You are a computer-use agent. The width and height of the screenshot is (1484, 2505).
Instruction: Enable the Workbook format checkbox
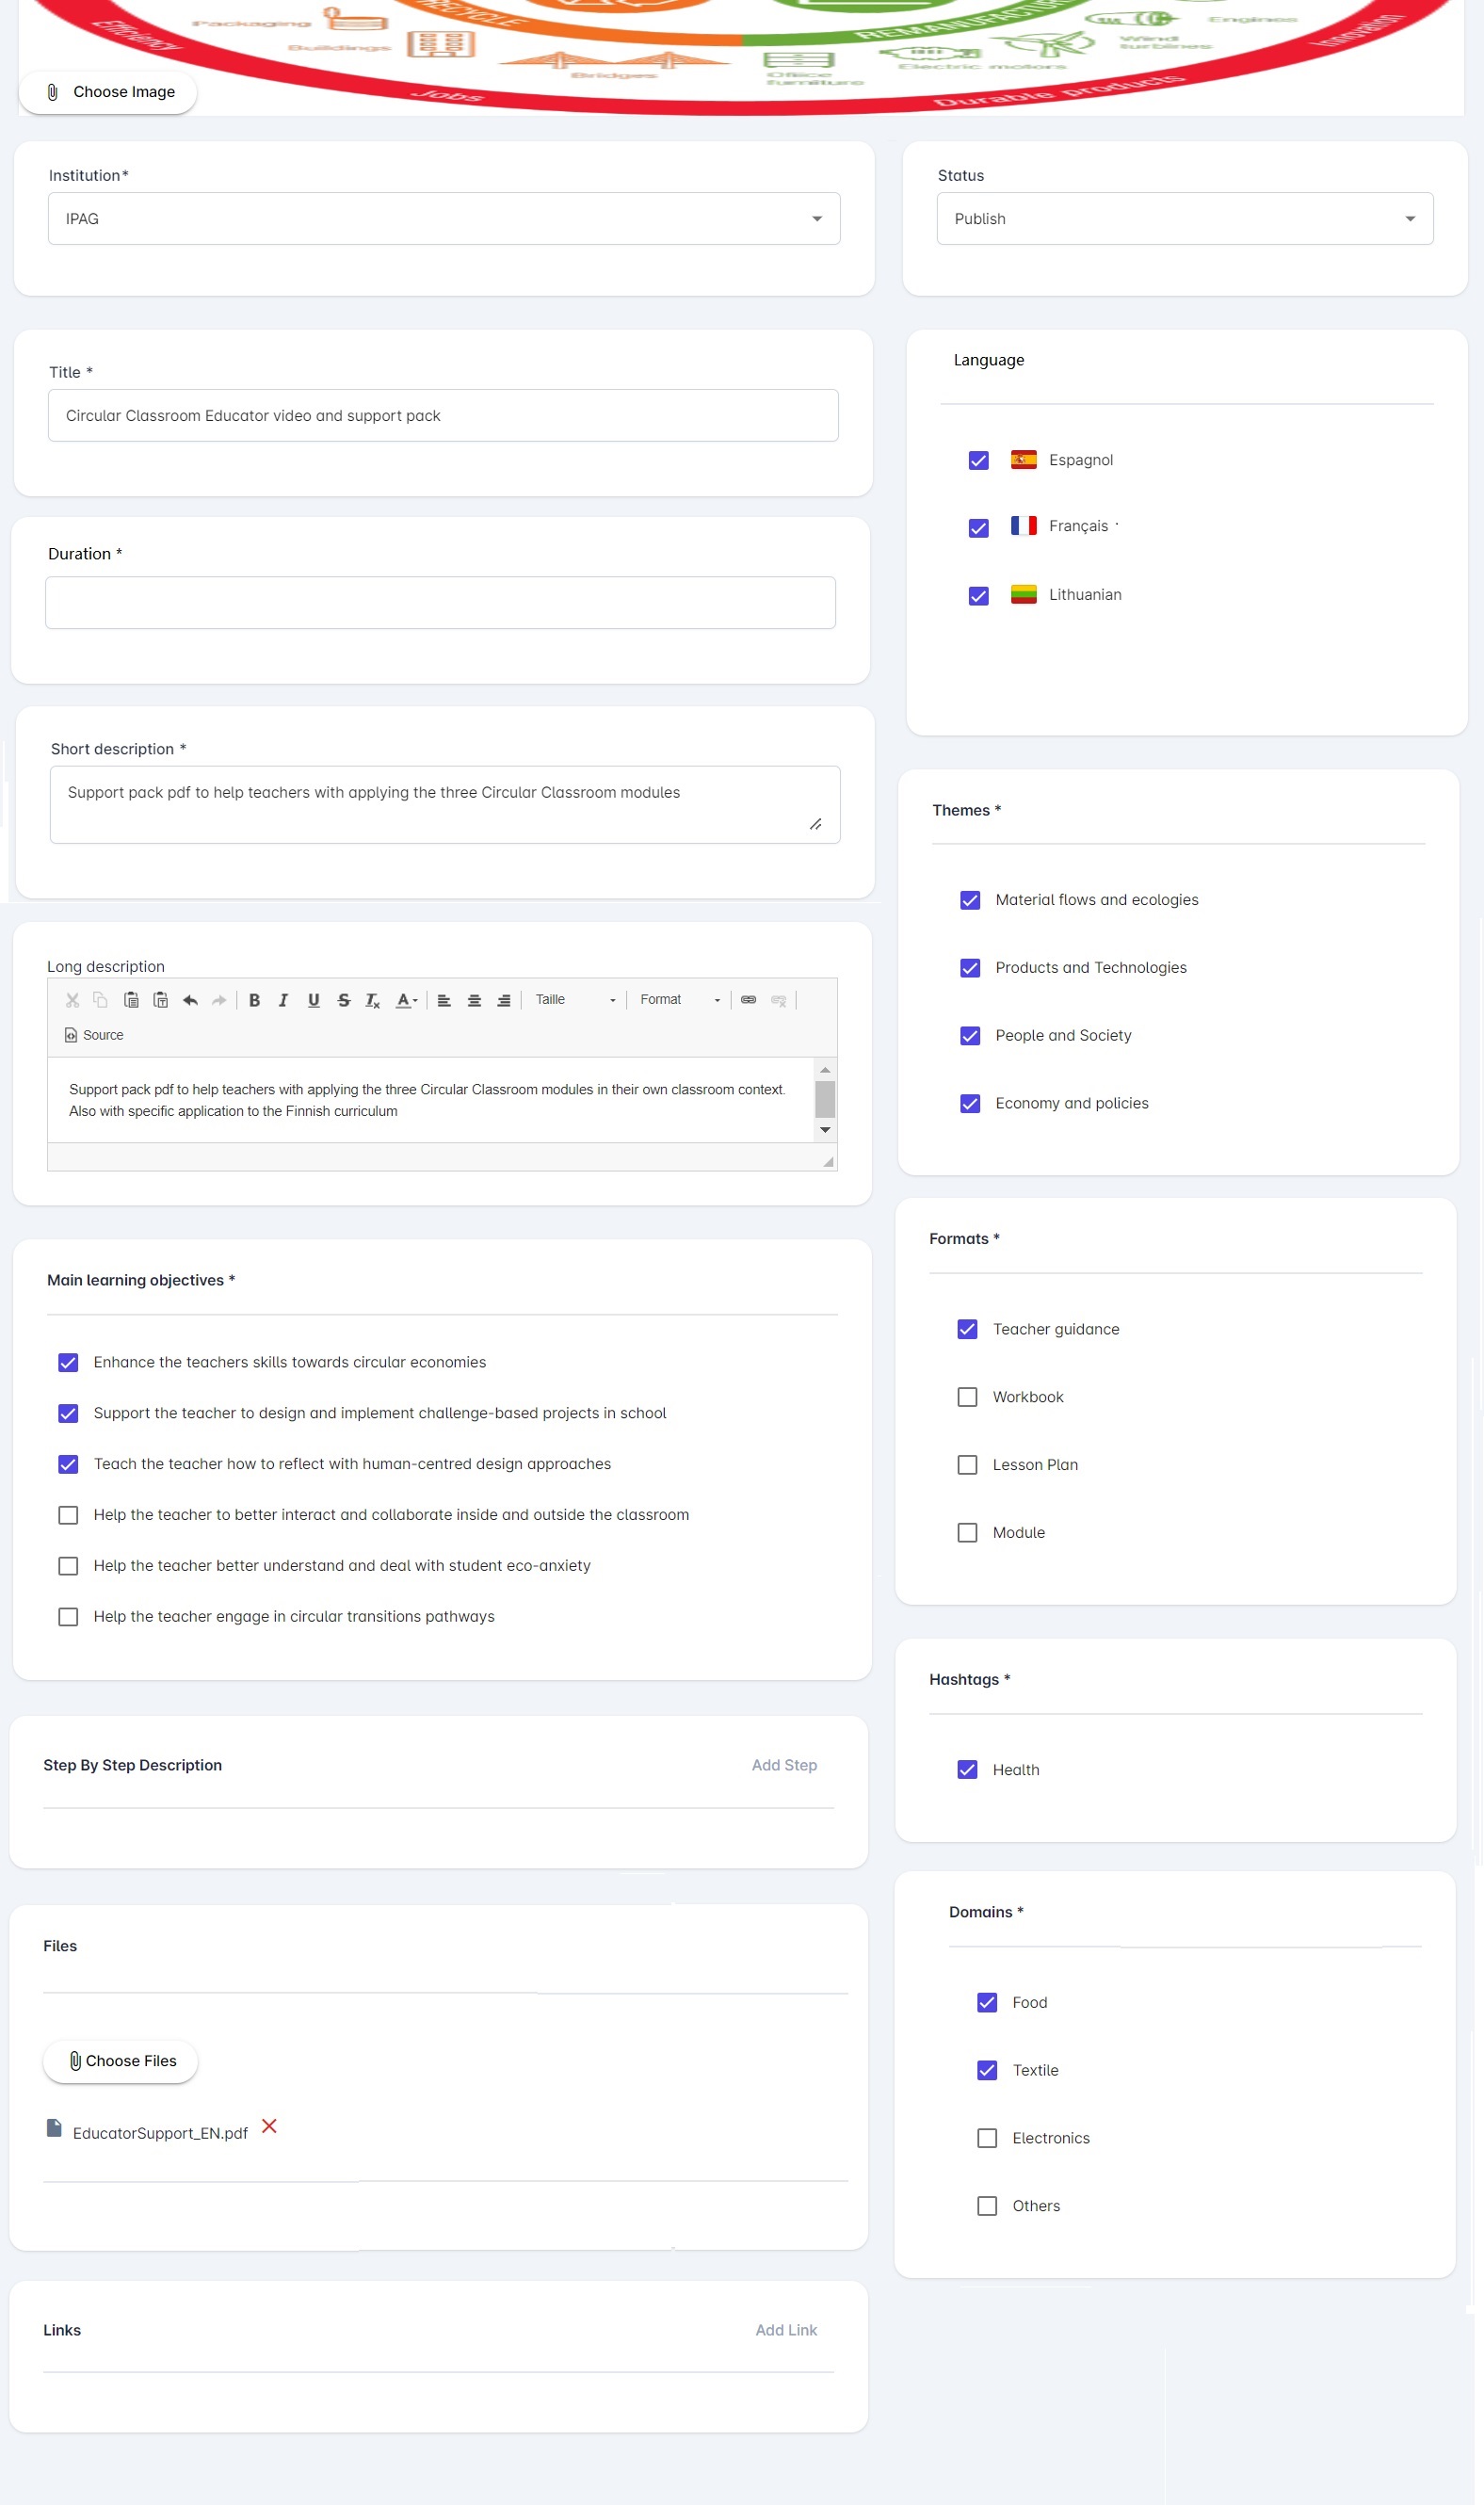pos(967,1397)
